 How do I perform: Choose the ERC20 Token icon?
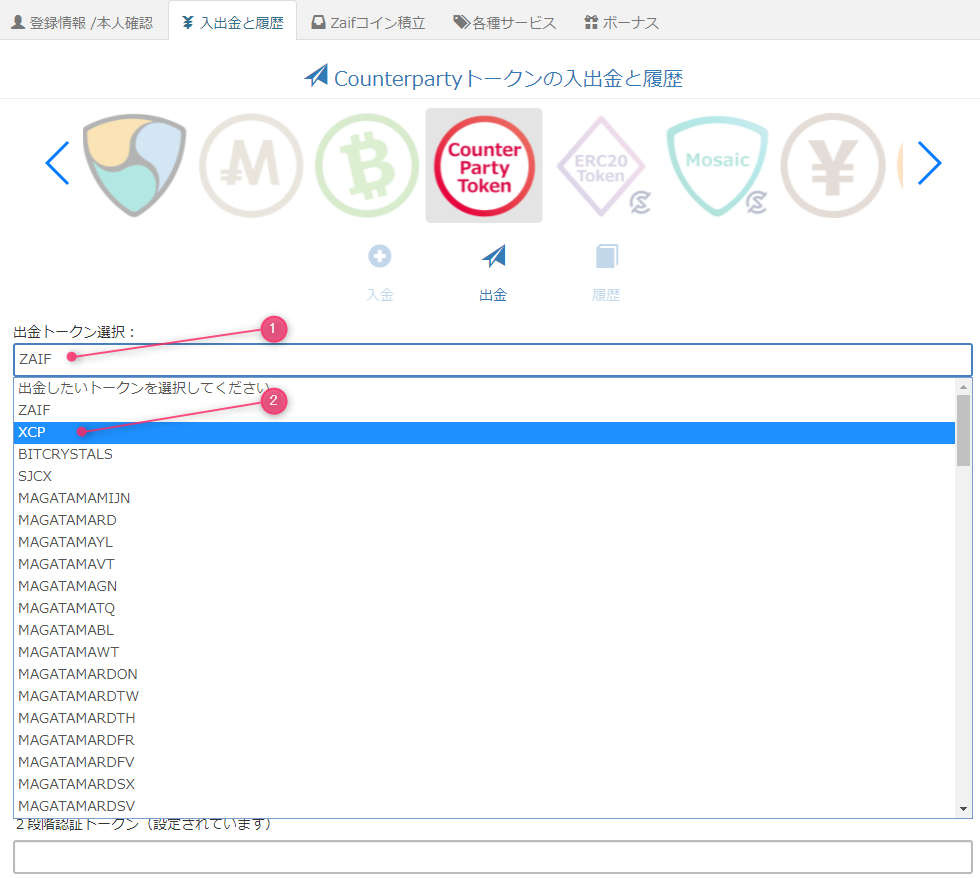pyautogui.click(x=601, y=165)
